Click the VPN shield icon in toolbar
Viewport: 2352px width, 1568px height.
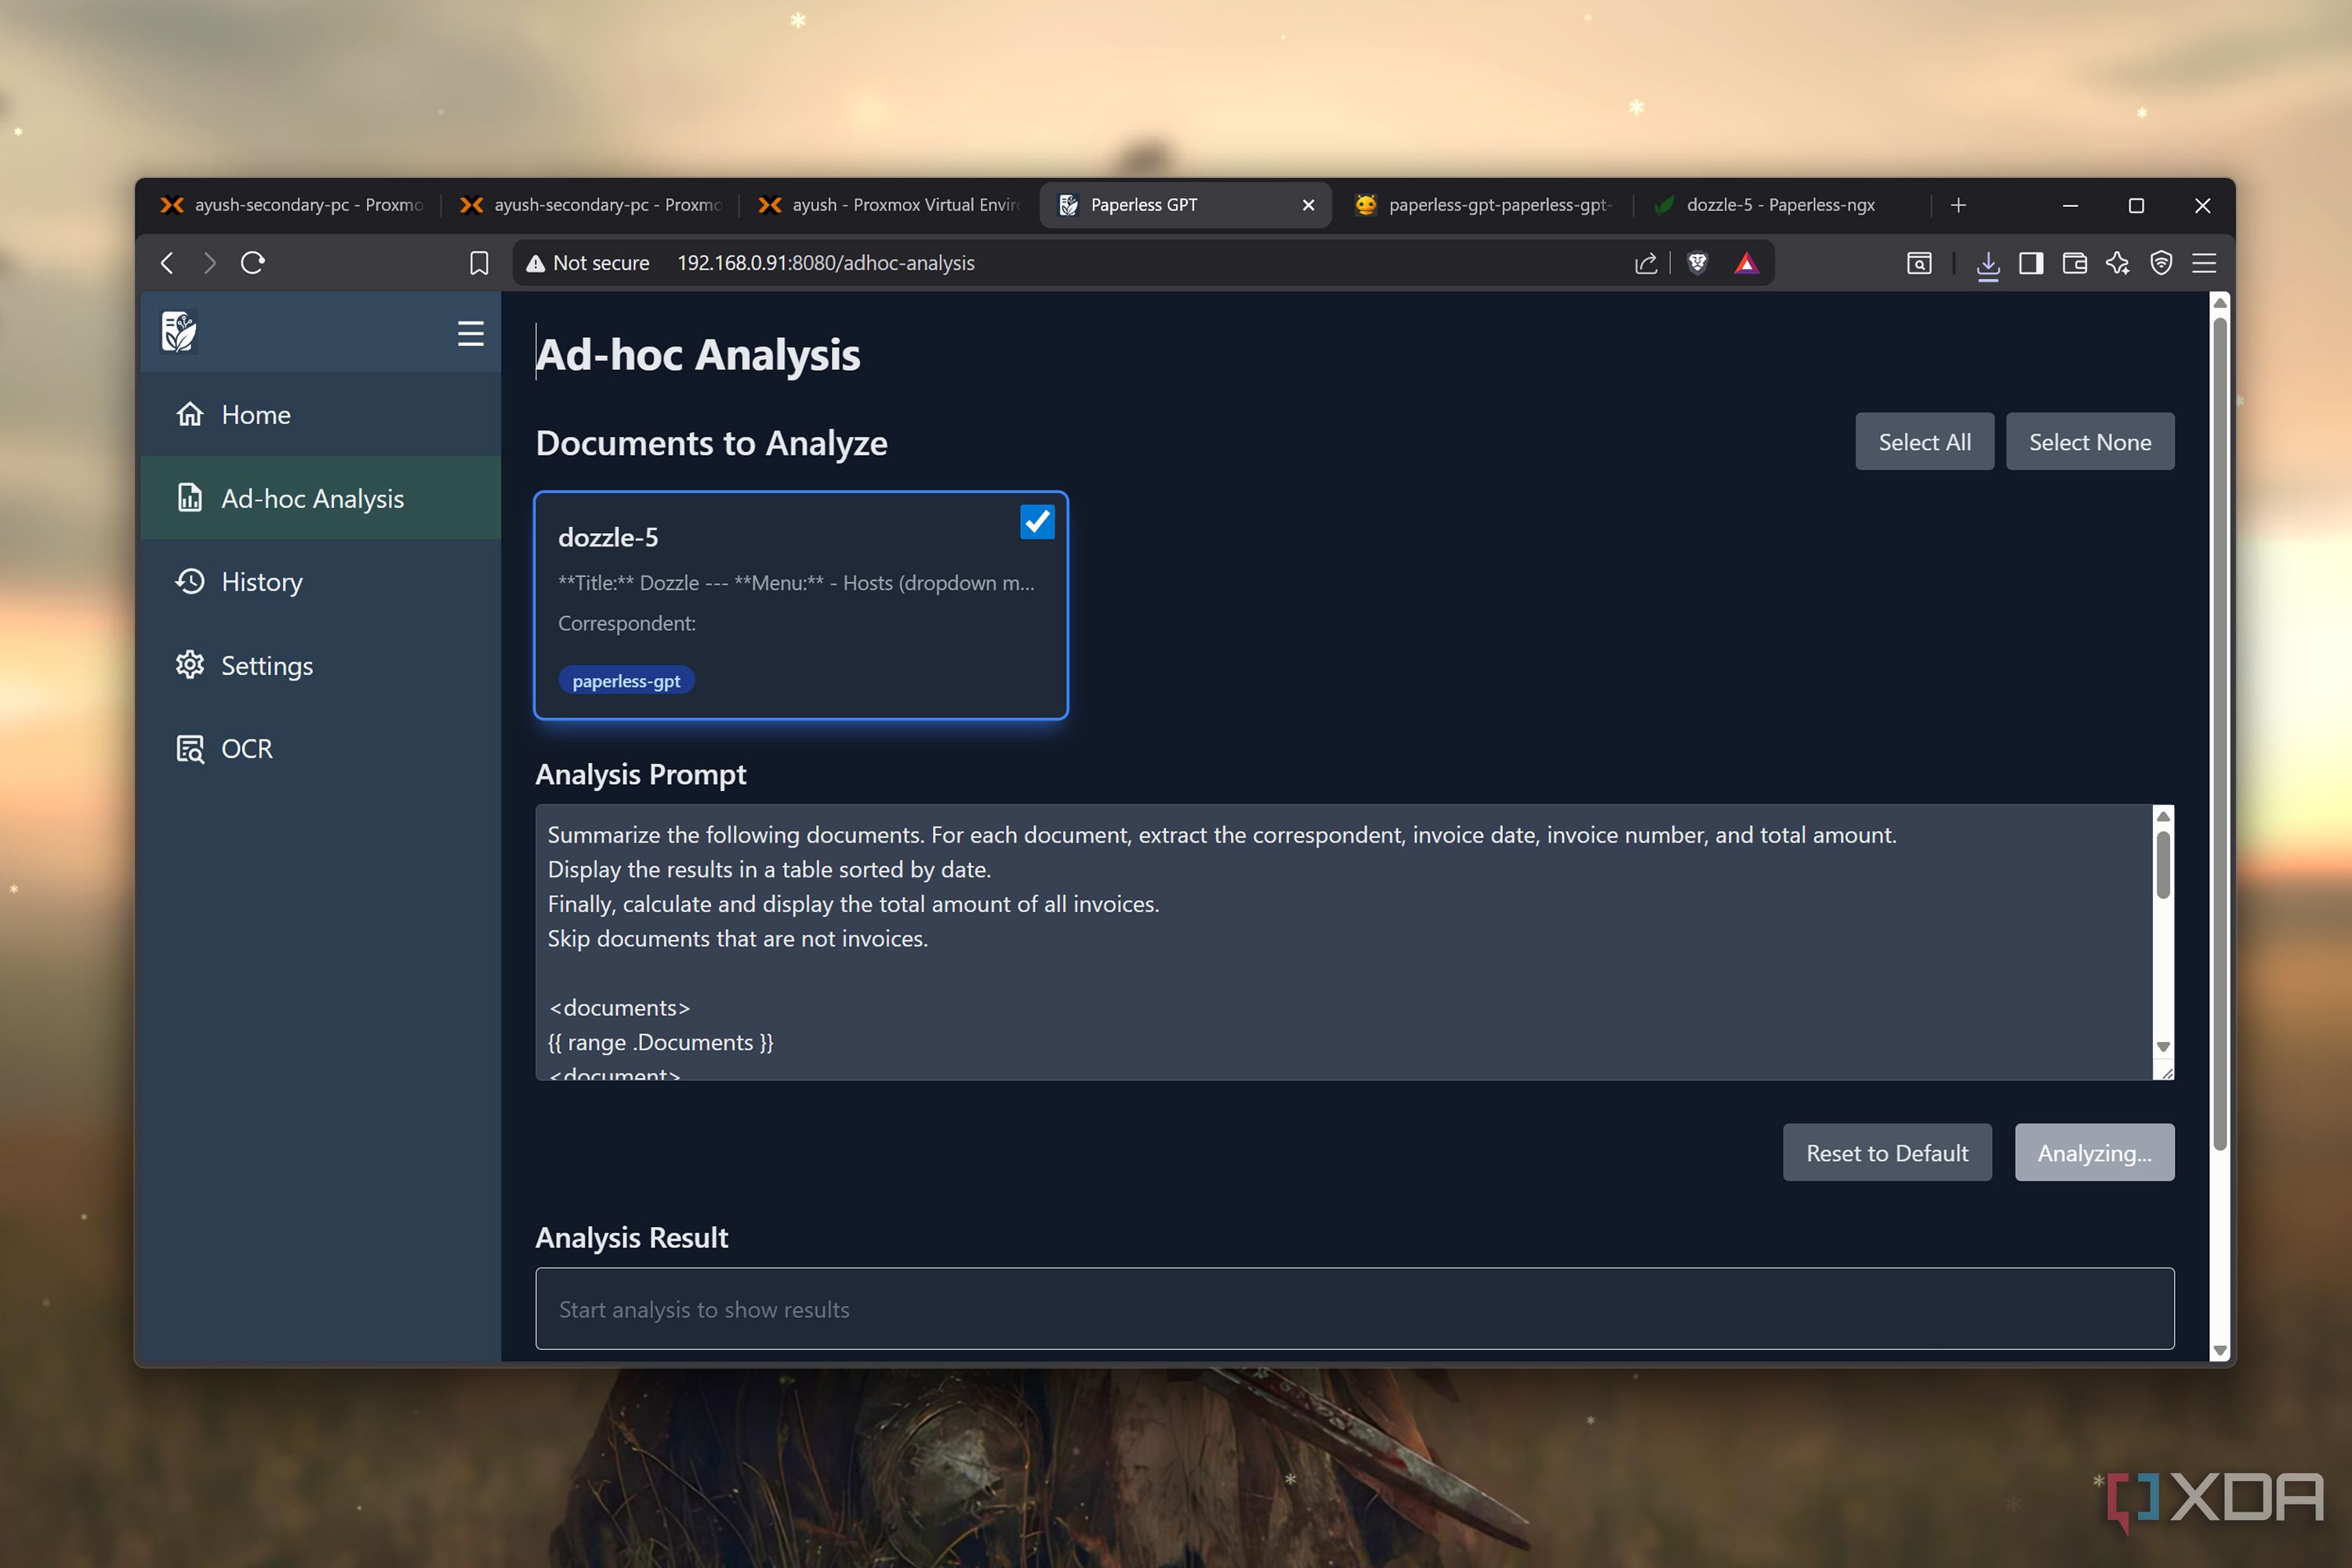pyautogui.click(x=2161, y=263)
